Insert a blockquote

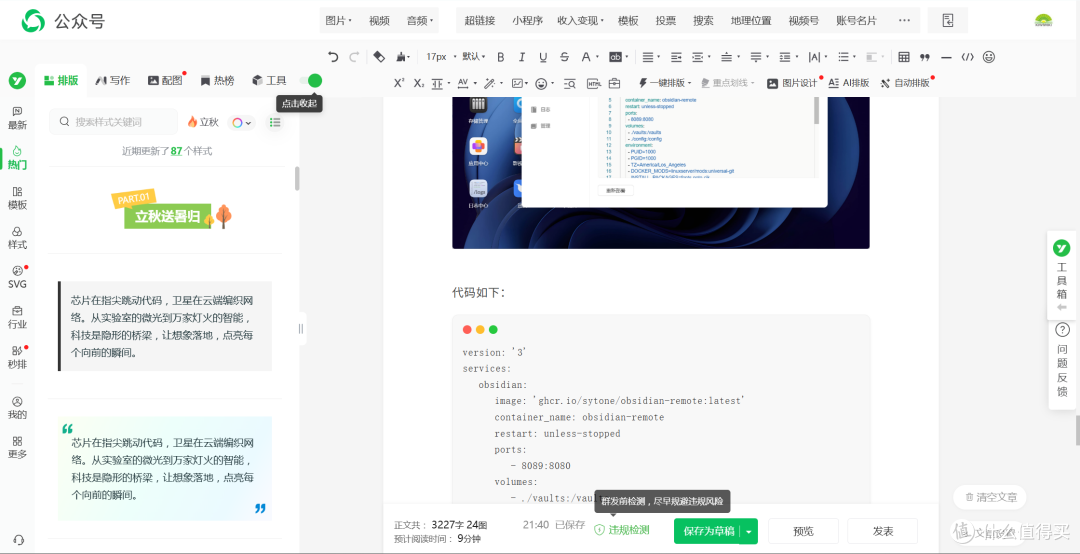(925, 57)
